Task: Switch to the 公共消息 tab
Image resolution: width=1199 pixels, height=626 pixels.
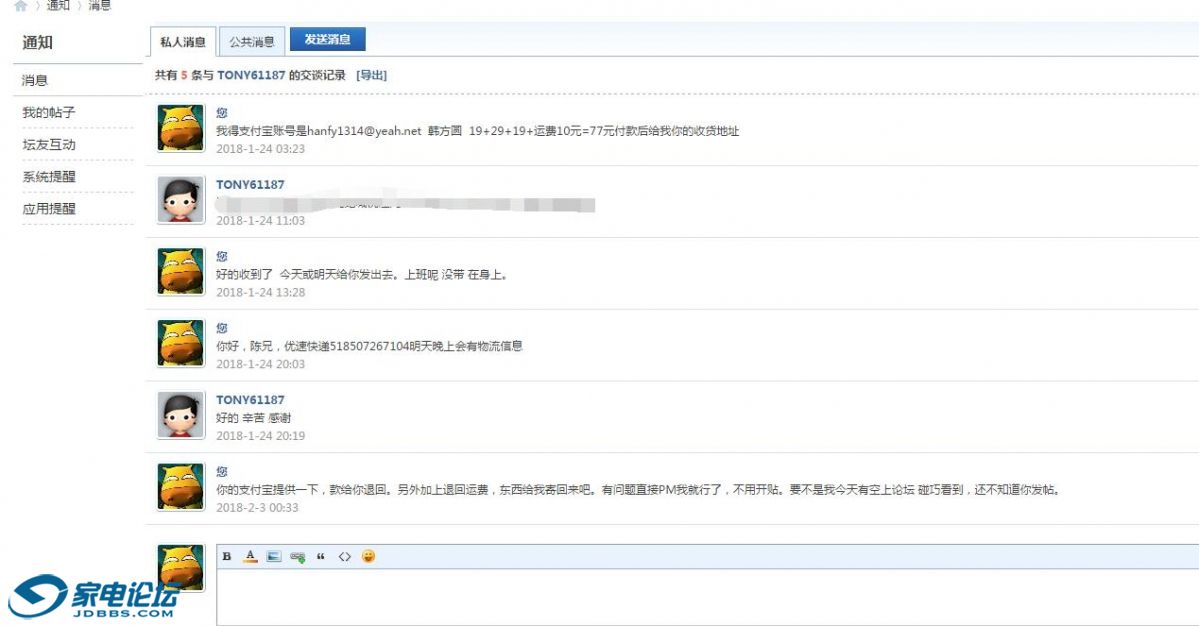Action: point(253,41)
